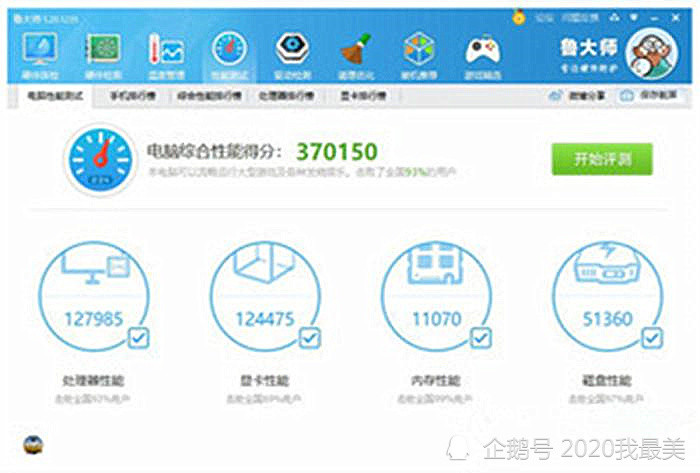Click the disk score 51360
Viewport: 700px width, 473px height.
[608, 319]
